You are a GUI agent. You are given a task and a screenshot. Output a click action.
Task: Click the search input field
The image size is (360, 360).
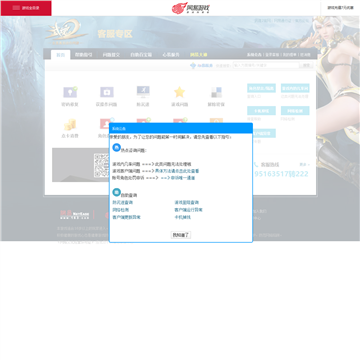(266, 65)
